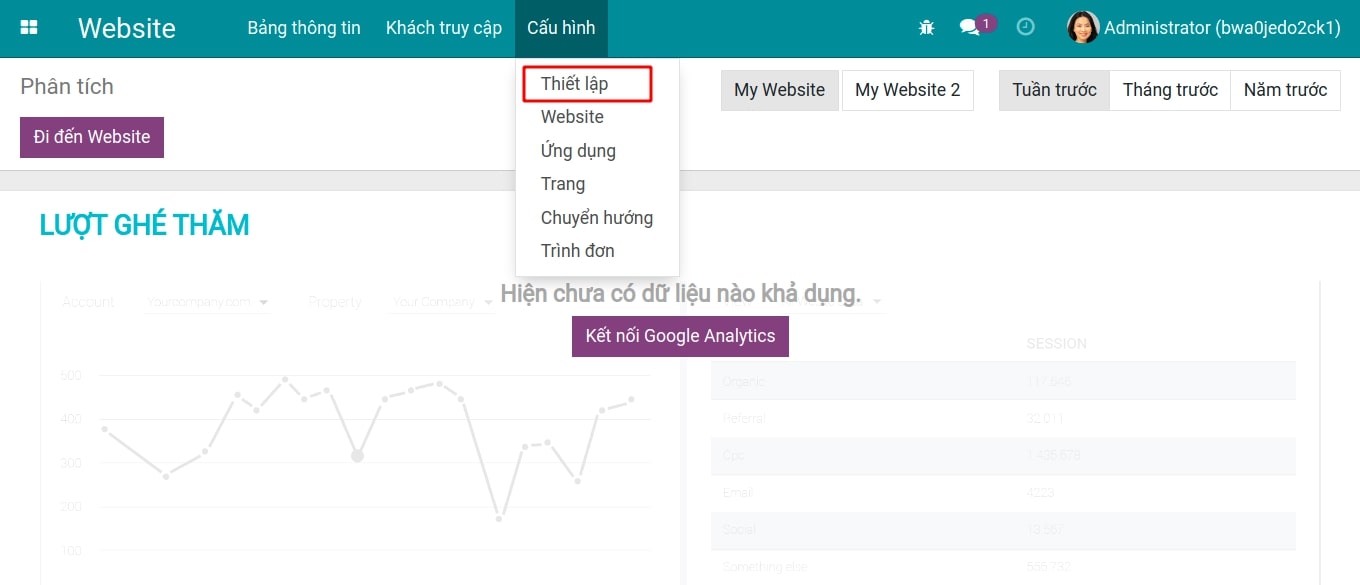Expand the dropdown beside the empty data message
This screenshot has width=1360, height=585.
[875, 303]
